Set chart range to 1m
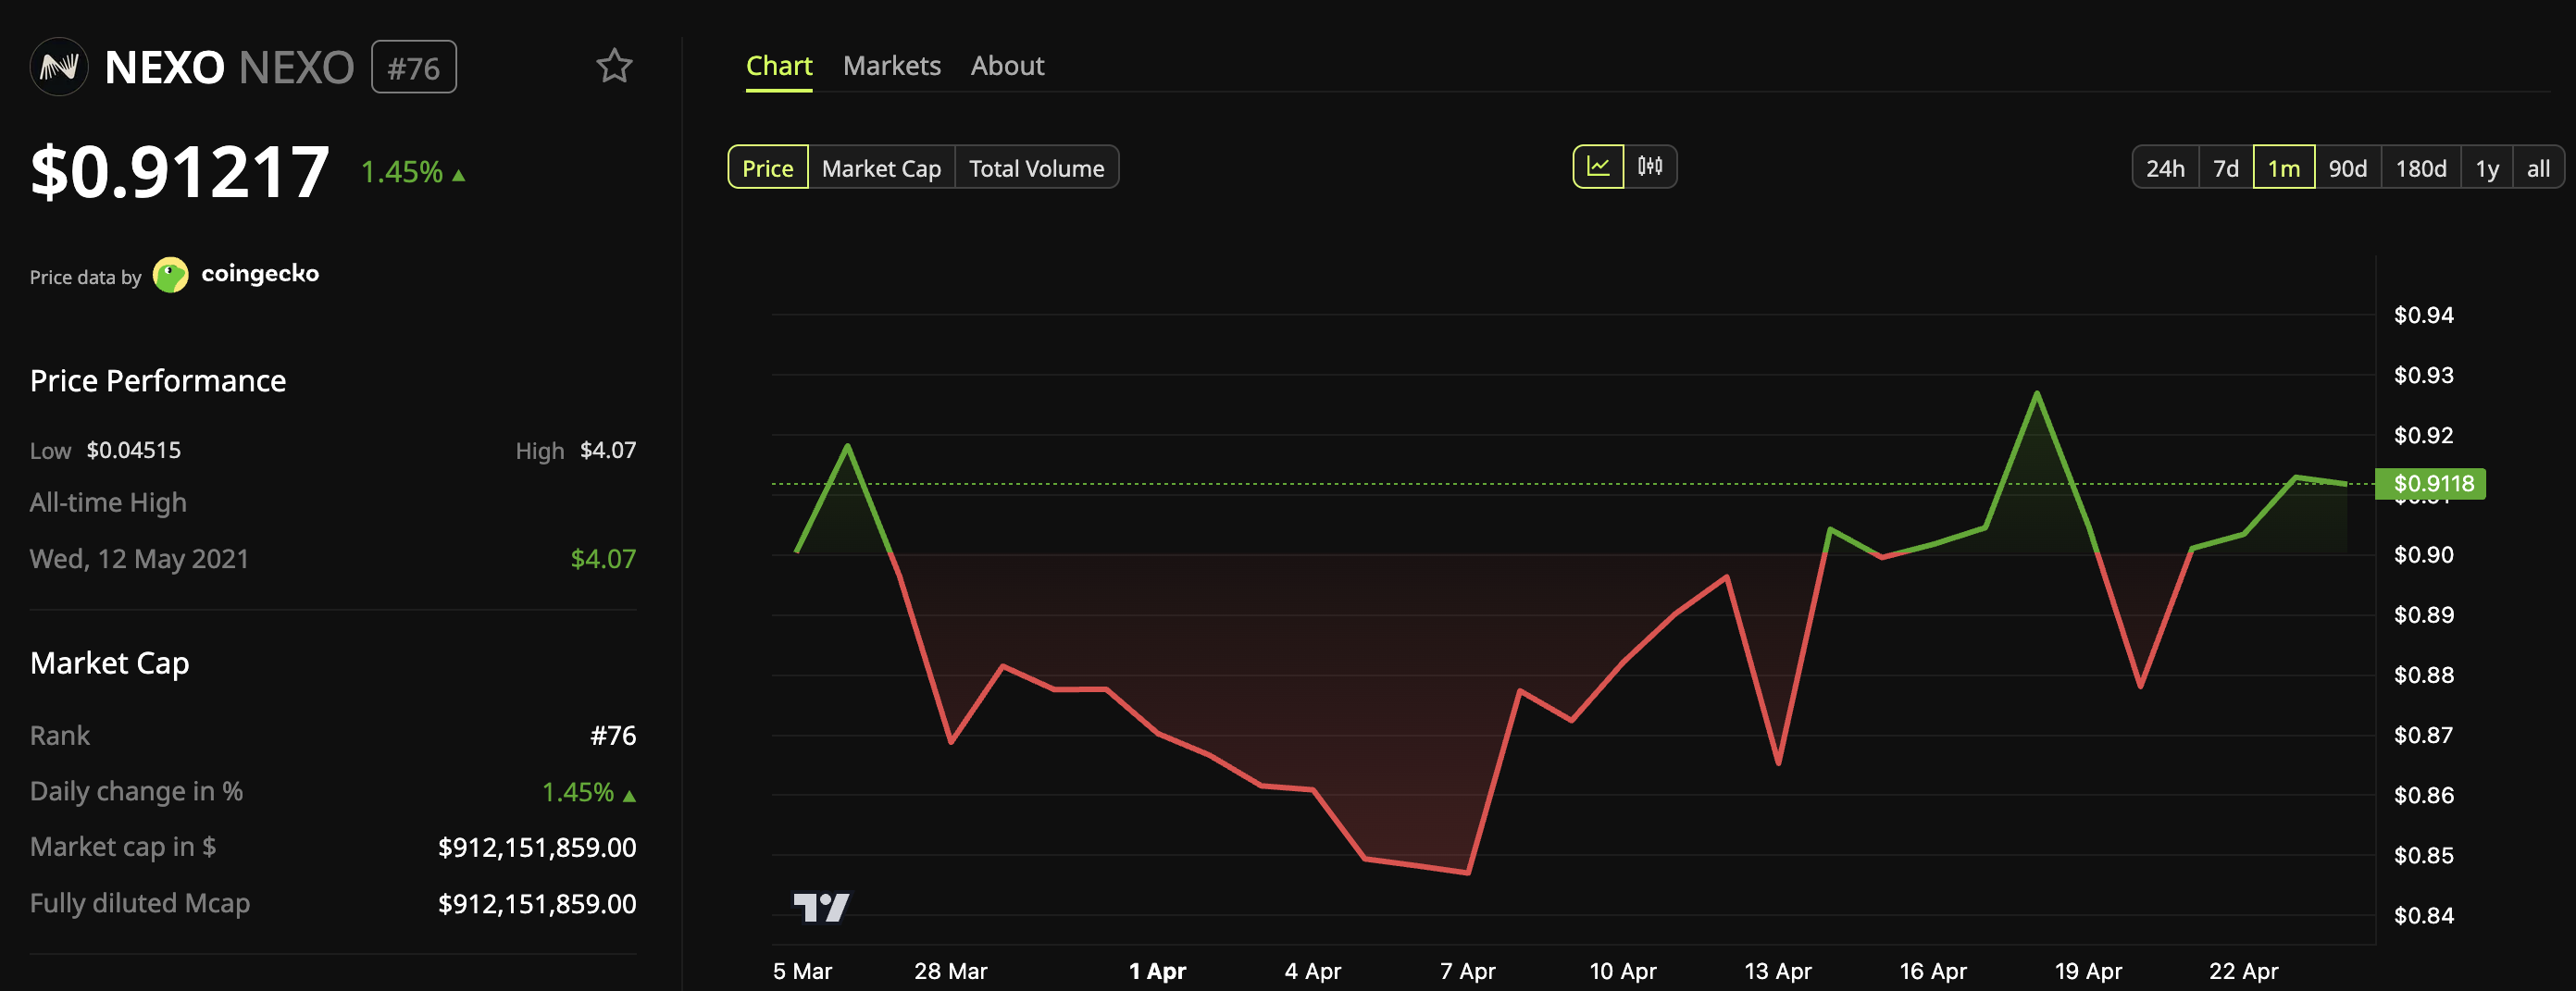This screenshot has width=2576, height=991. point(2284,168)
